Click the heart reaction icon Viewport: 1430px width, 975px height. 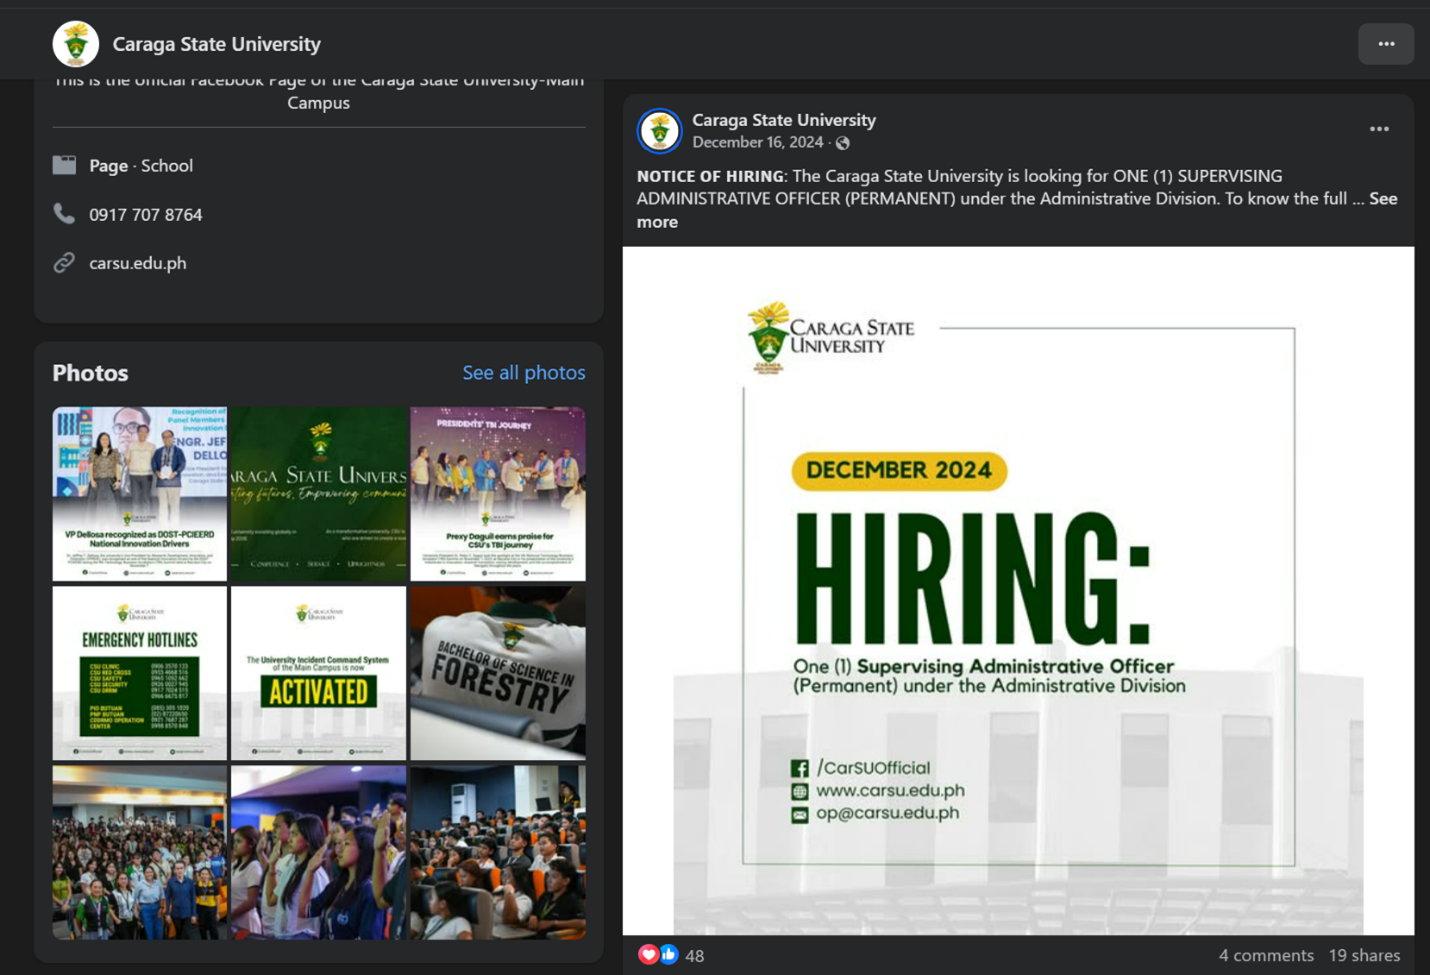(x=648, y=954)
